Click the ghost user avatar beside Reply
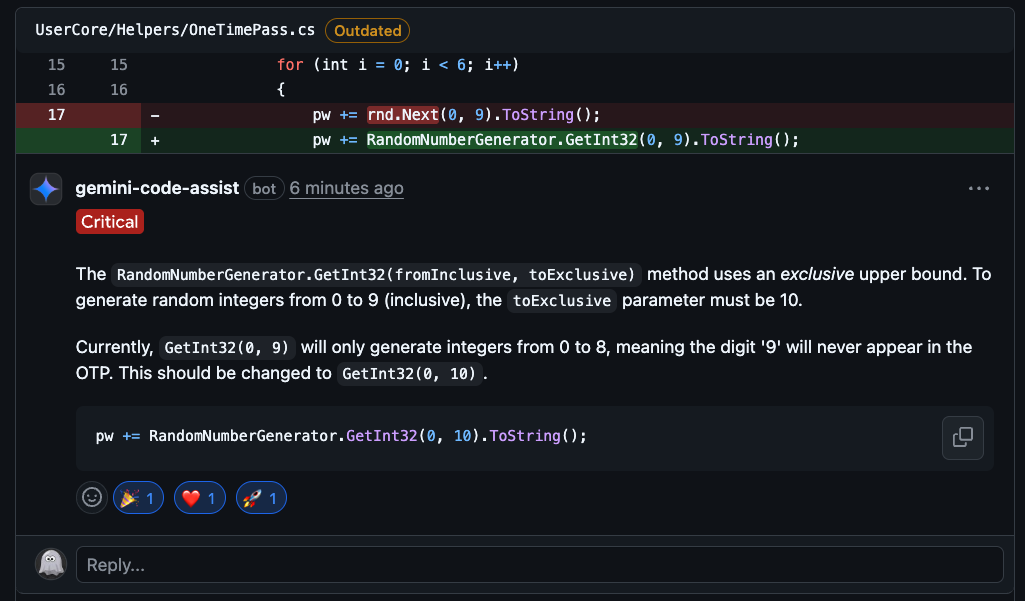1025x601 pixels. (x=50, y=564)
